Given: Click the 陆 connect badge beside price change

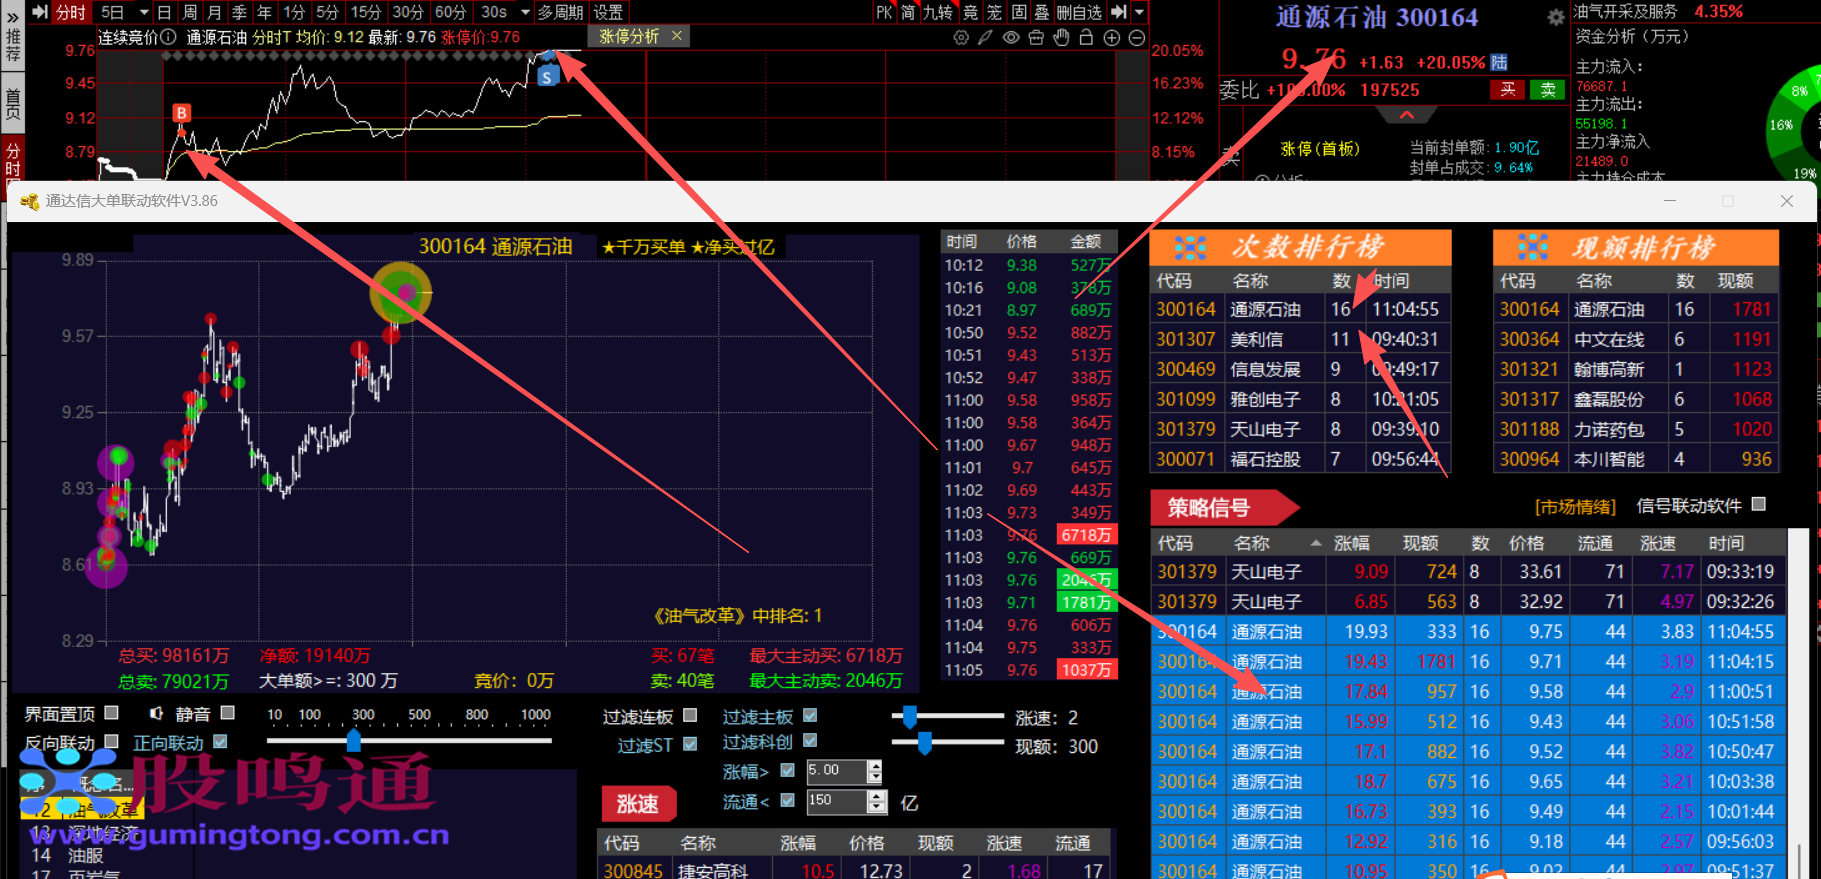Looking at the screenshot, I should (1499, 62).
